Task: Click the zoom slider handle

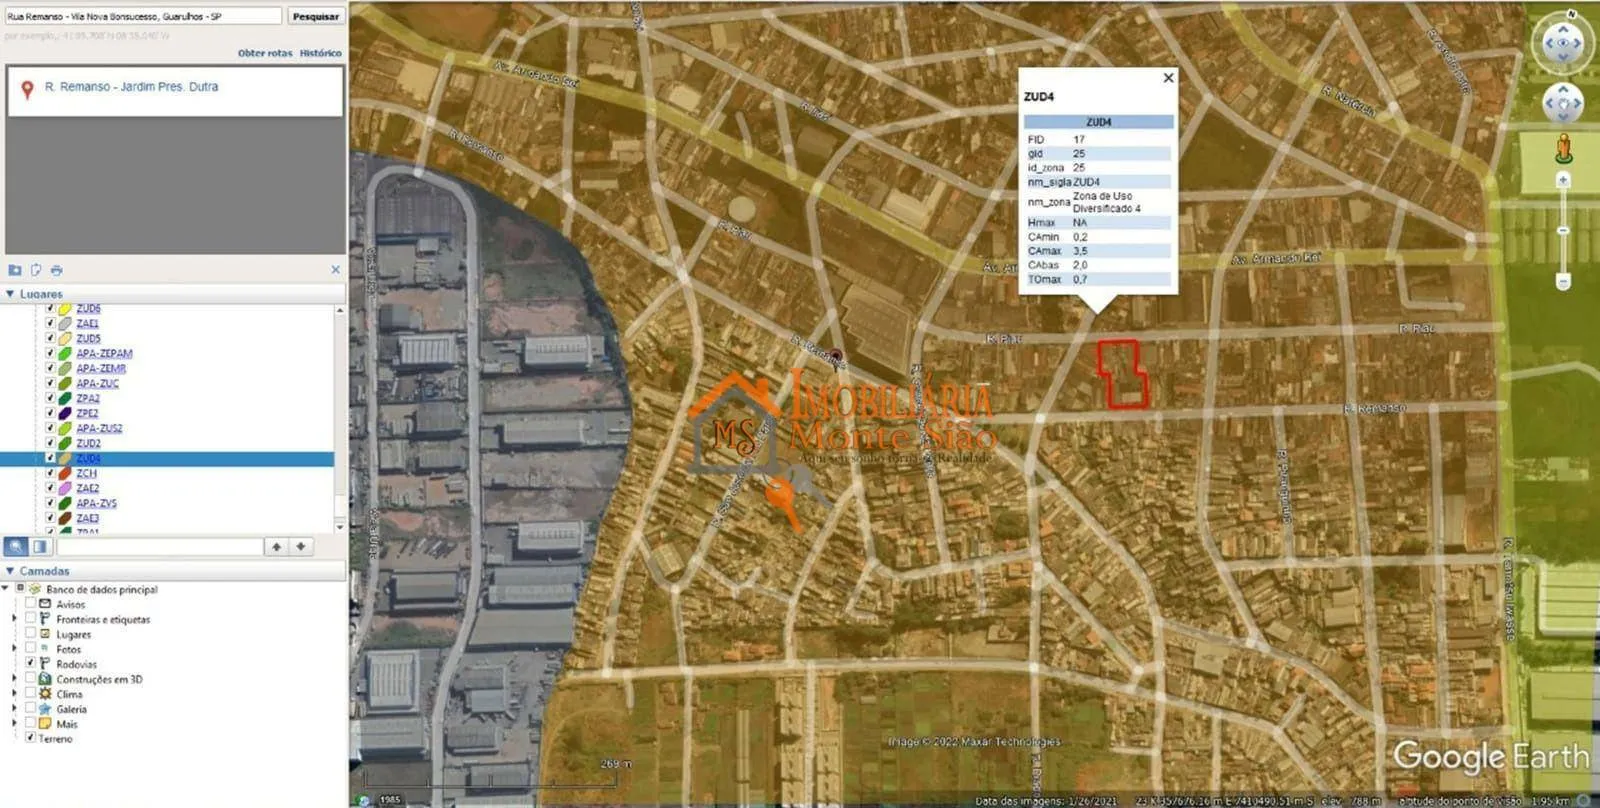Action: pos(1563,231)
